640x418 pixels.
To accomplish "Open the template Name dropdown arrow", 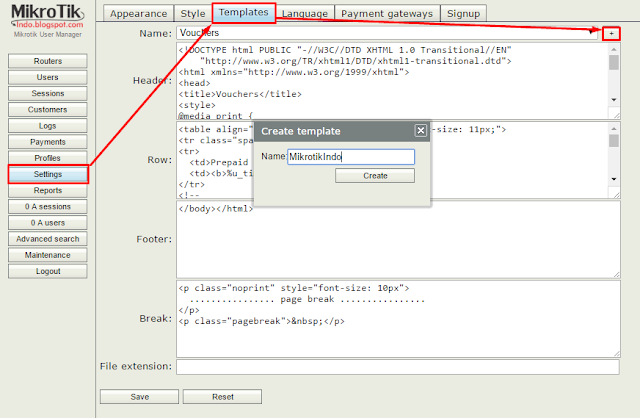I will tap(592, 32).
